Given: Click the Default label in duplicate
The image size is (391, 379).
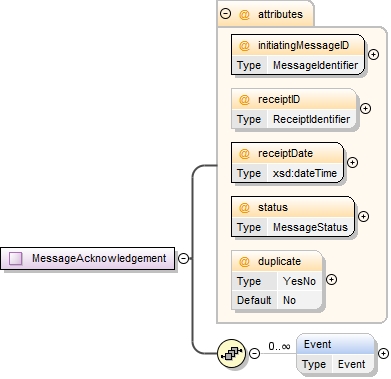Looking at the screenshot, I should (254, 300).
